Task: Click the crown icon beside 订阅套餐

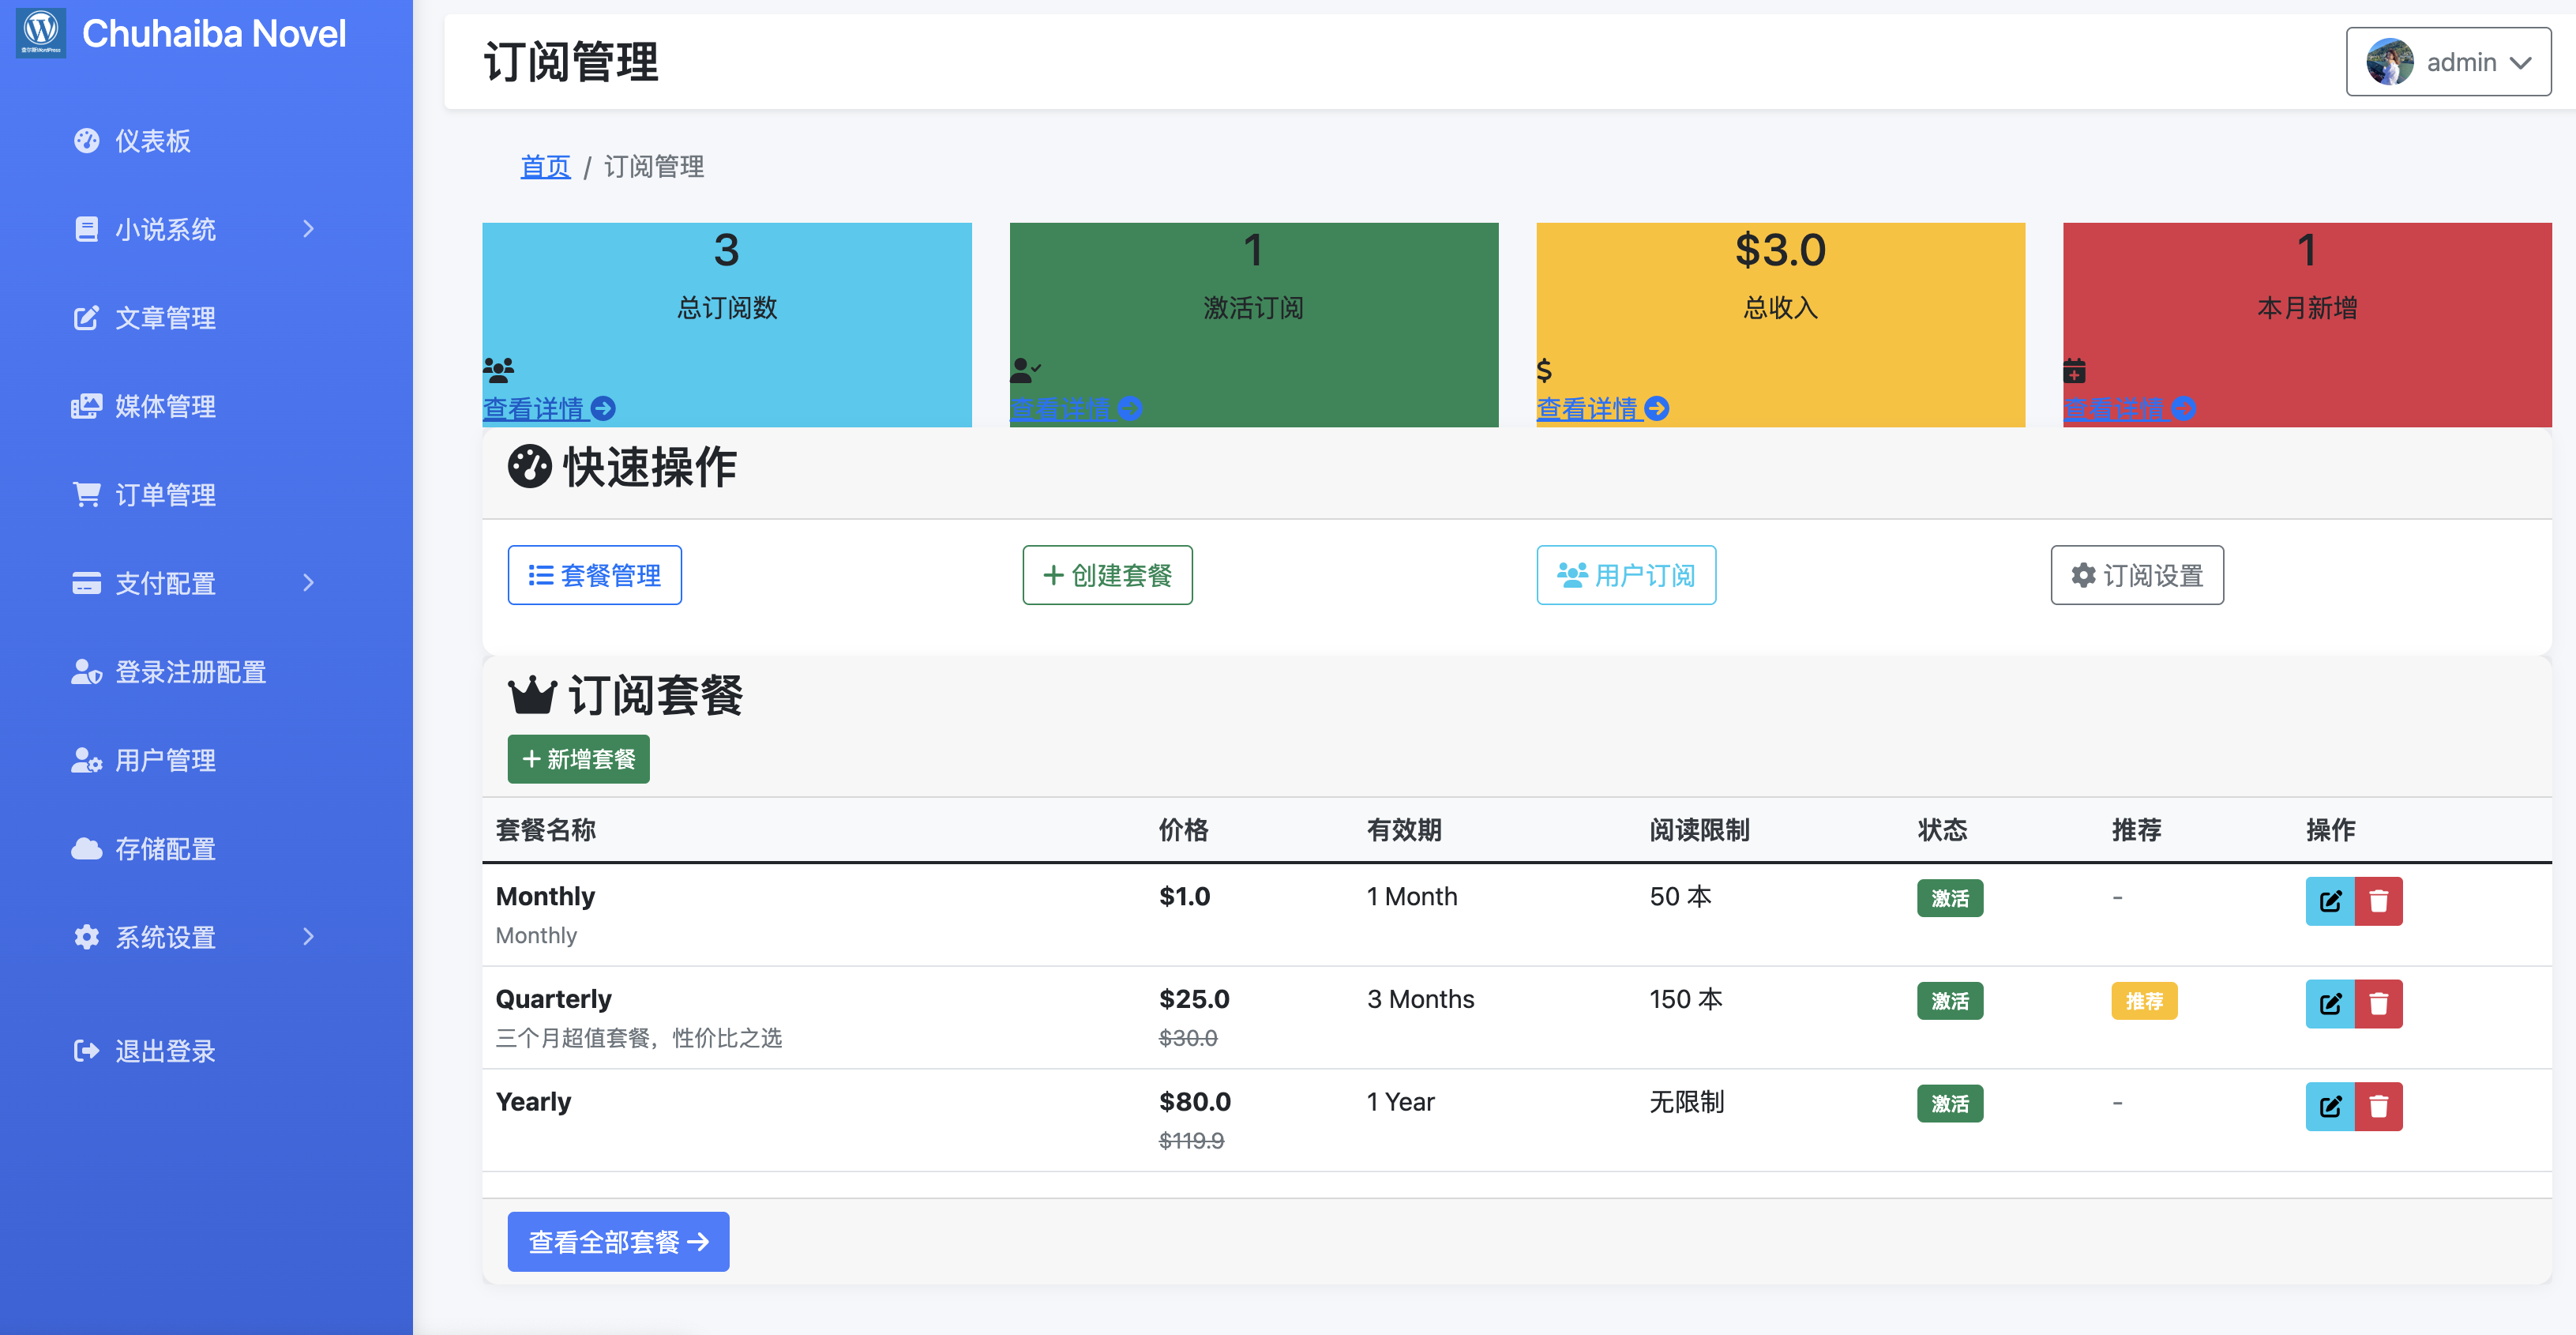Action: (532, 695)
